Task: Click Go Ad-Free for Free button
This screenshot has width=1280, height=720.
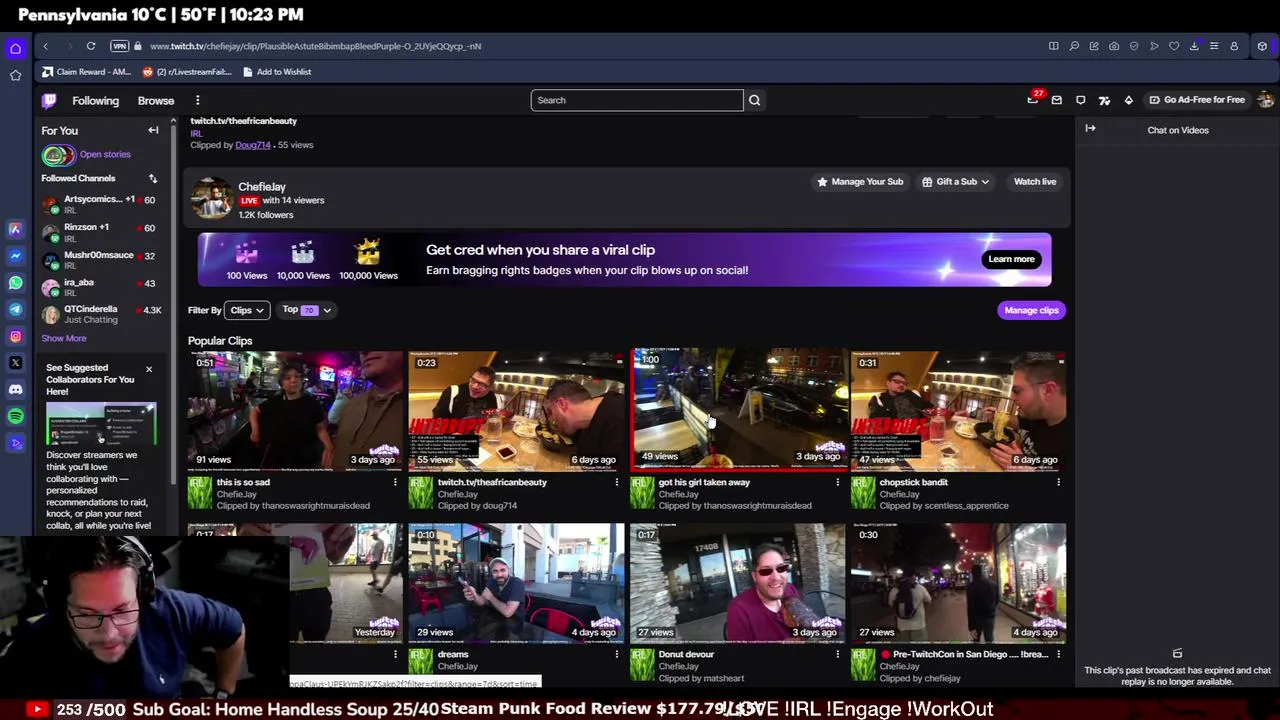Action: pos(1197,100)
